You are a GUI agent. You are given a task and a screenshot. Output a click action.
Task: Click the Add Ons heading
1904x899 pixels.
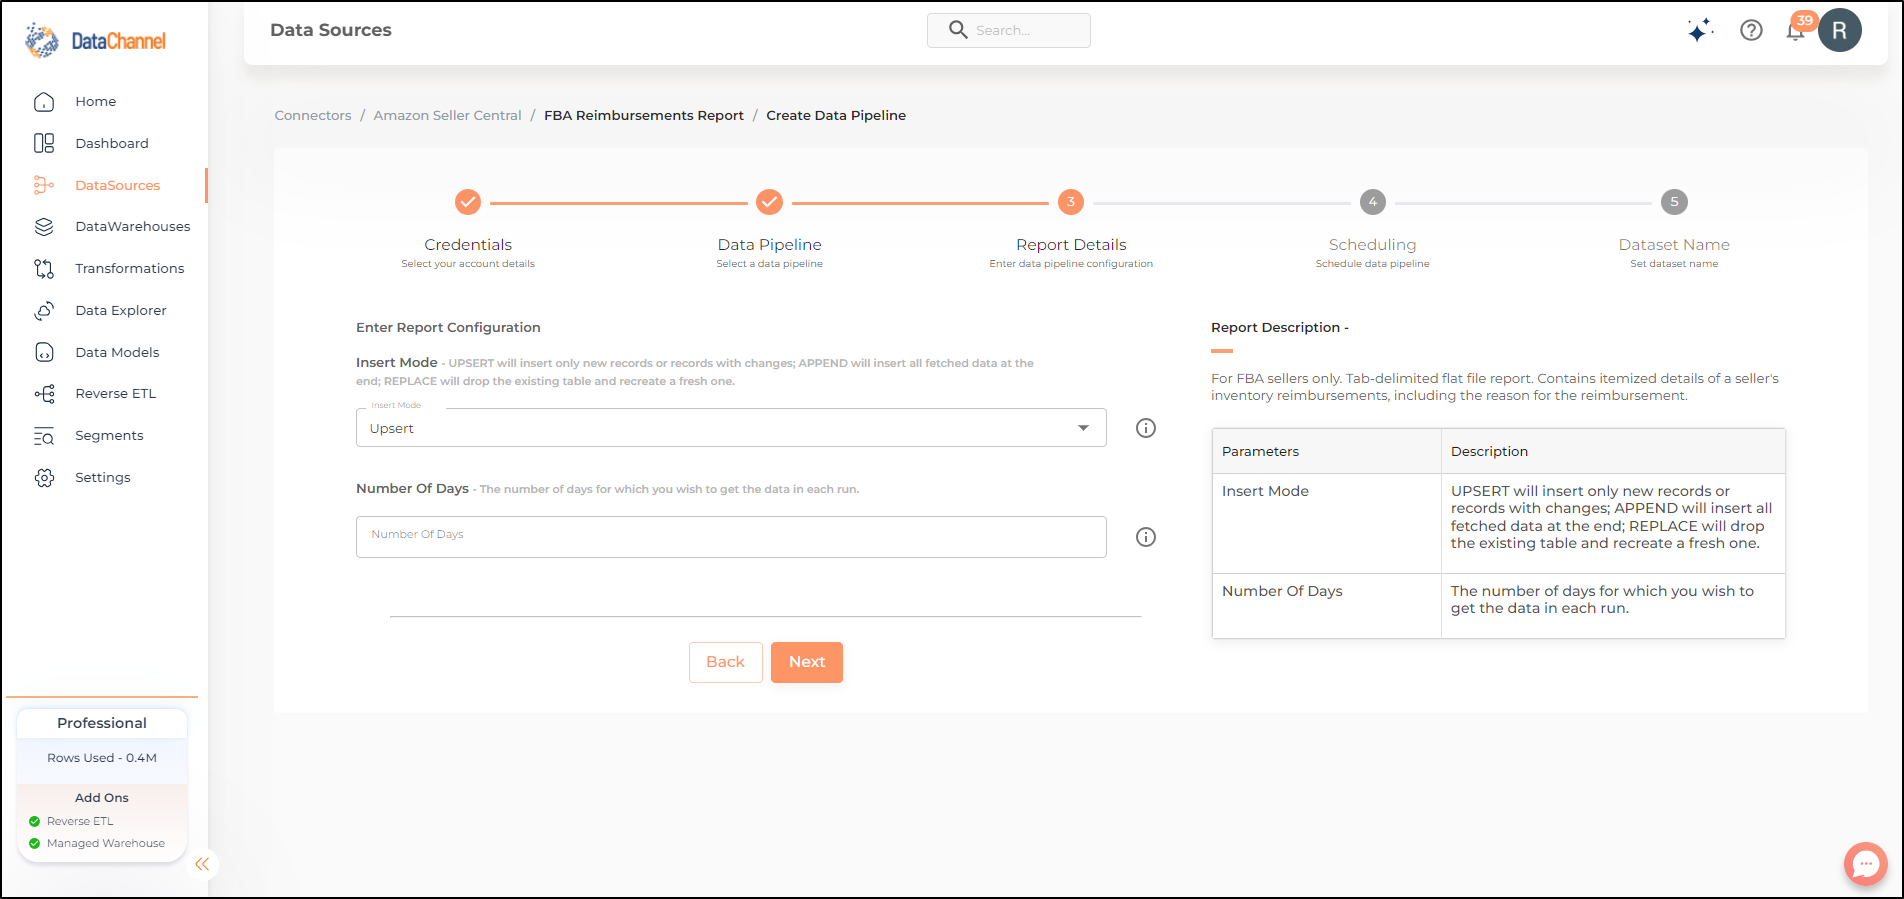pyautogui.click(x=102, y=798)
